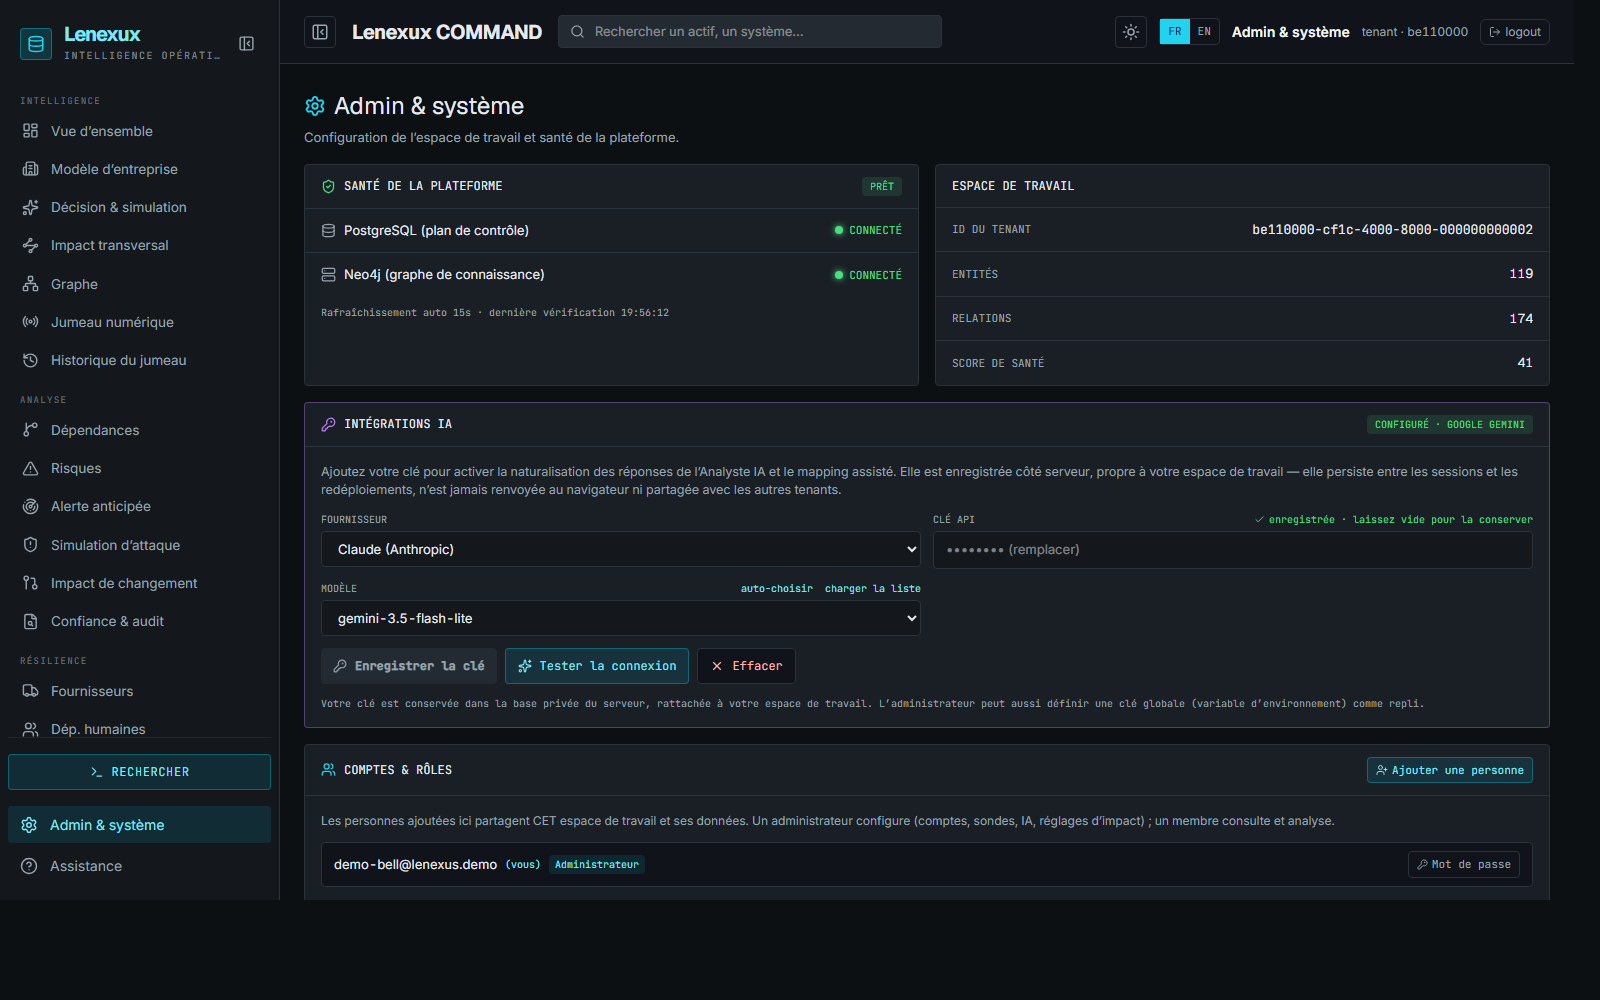Toggle light/dark theme sun icon
Viewport: 1600px width, 1000px height.
(x=1131, y=32)
